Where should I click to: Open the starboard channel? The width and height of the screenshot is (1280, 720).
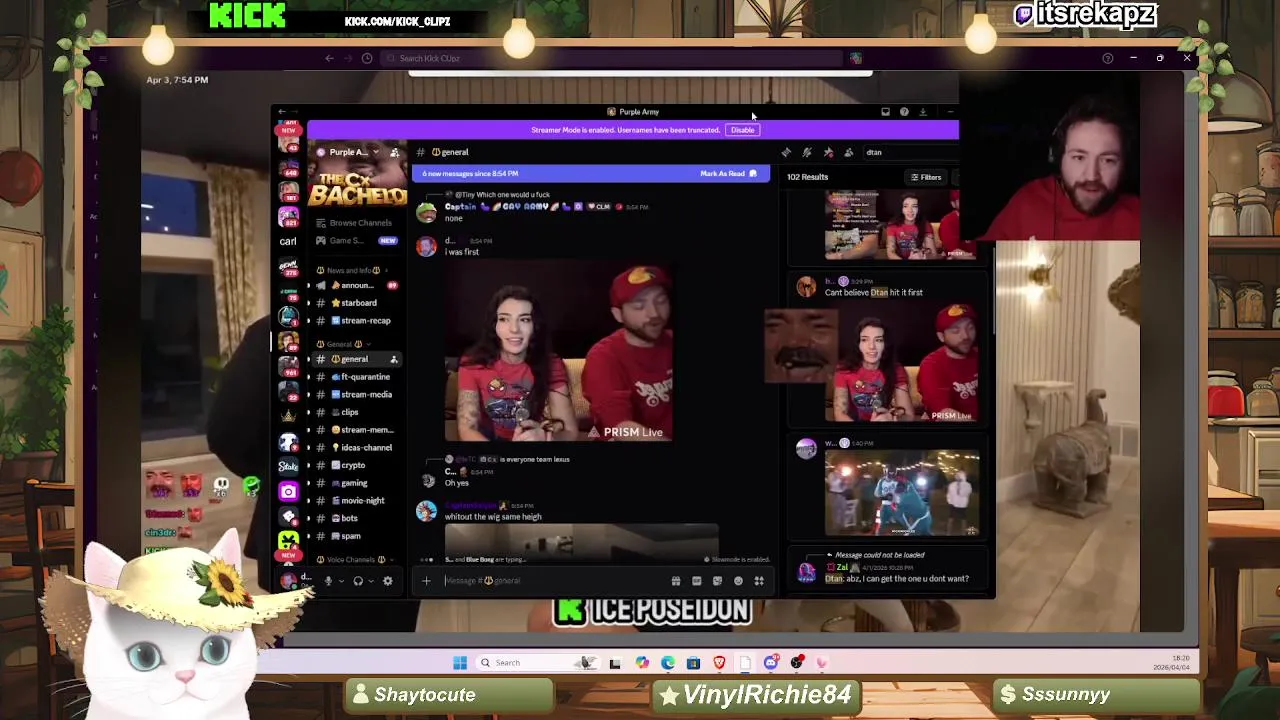(355, 303)
